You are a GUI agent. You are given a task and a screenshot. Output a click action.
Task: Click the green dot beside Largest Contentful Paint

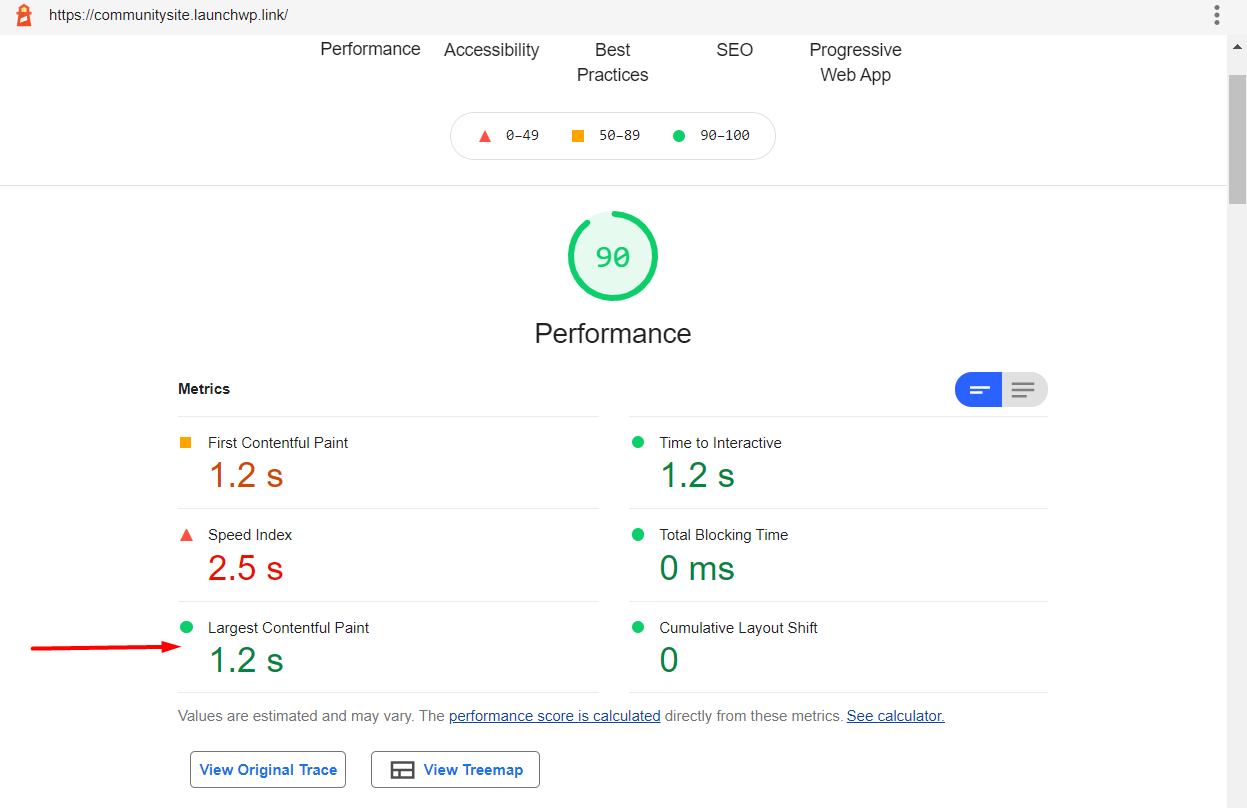(x=185, y=627)
